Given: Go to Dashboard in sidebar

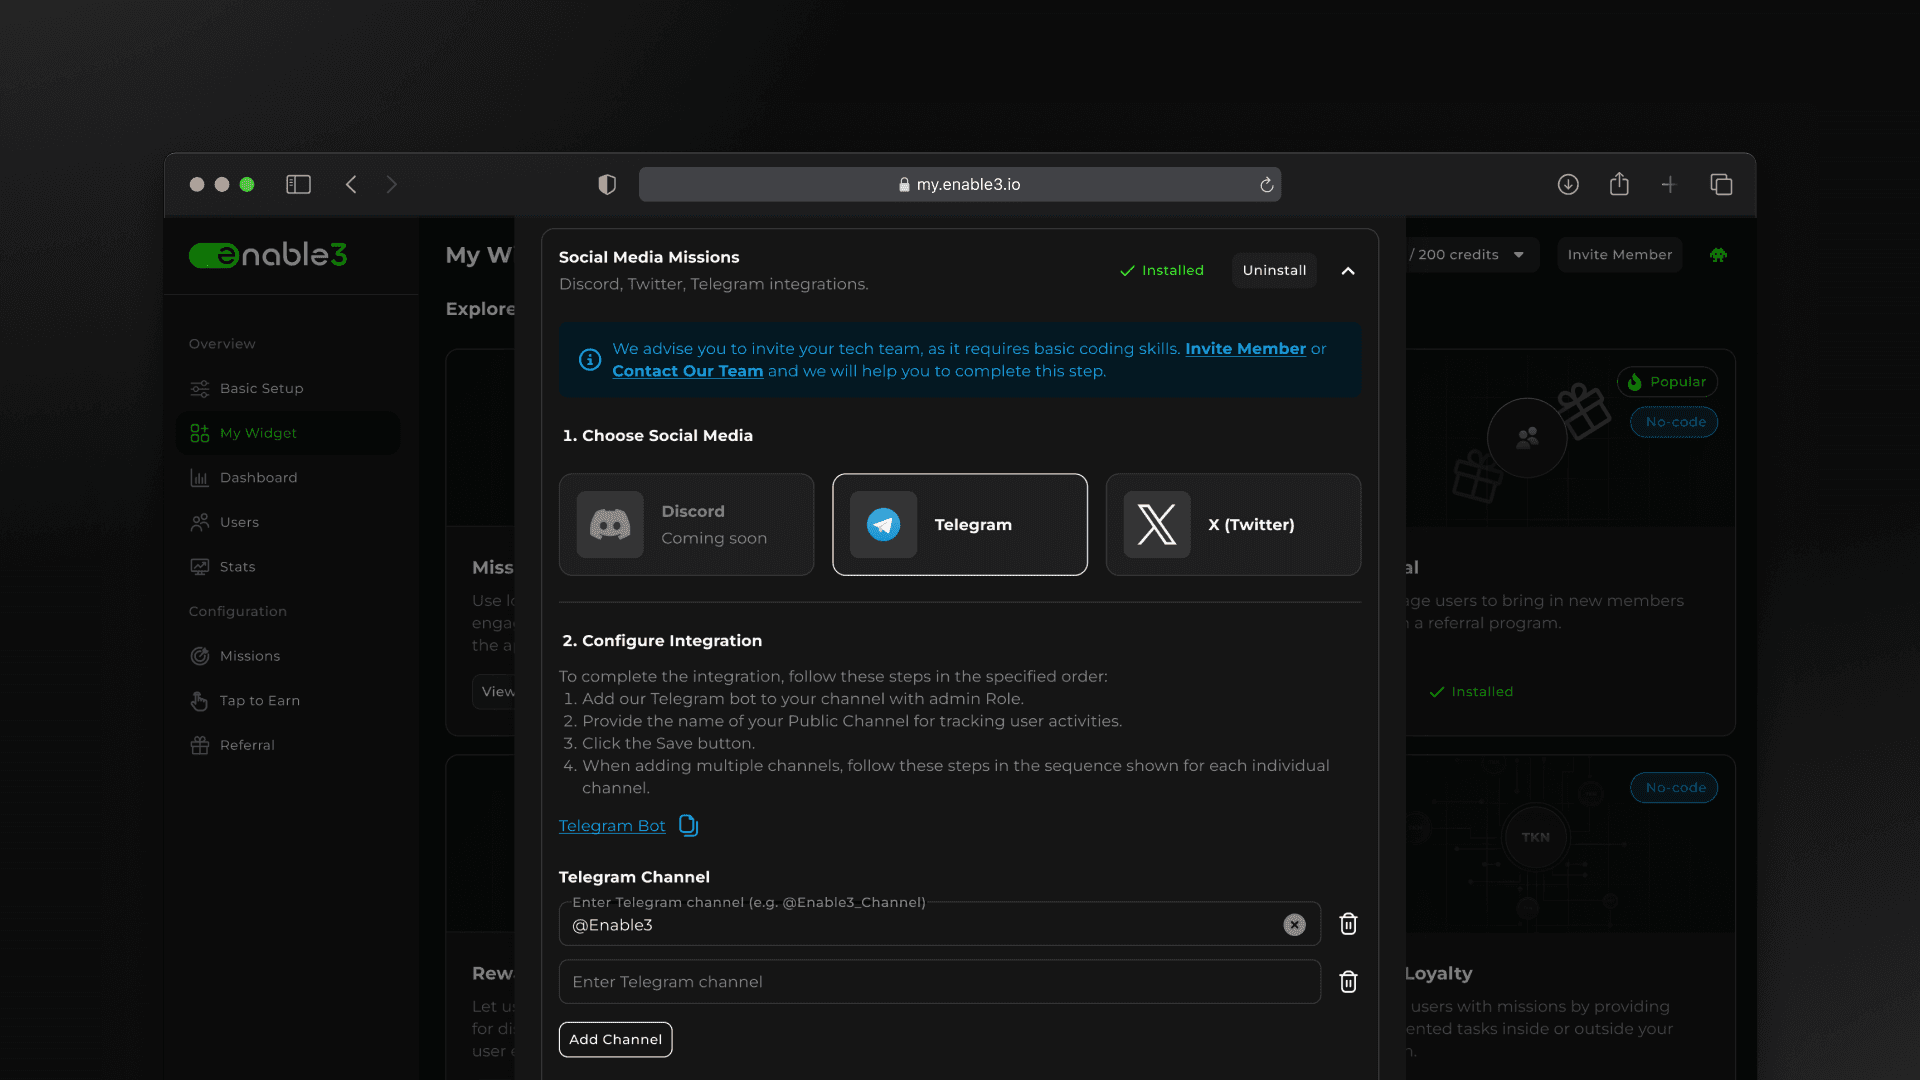Looking at the screenshot, I should 288,478.
